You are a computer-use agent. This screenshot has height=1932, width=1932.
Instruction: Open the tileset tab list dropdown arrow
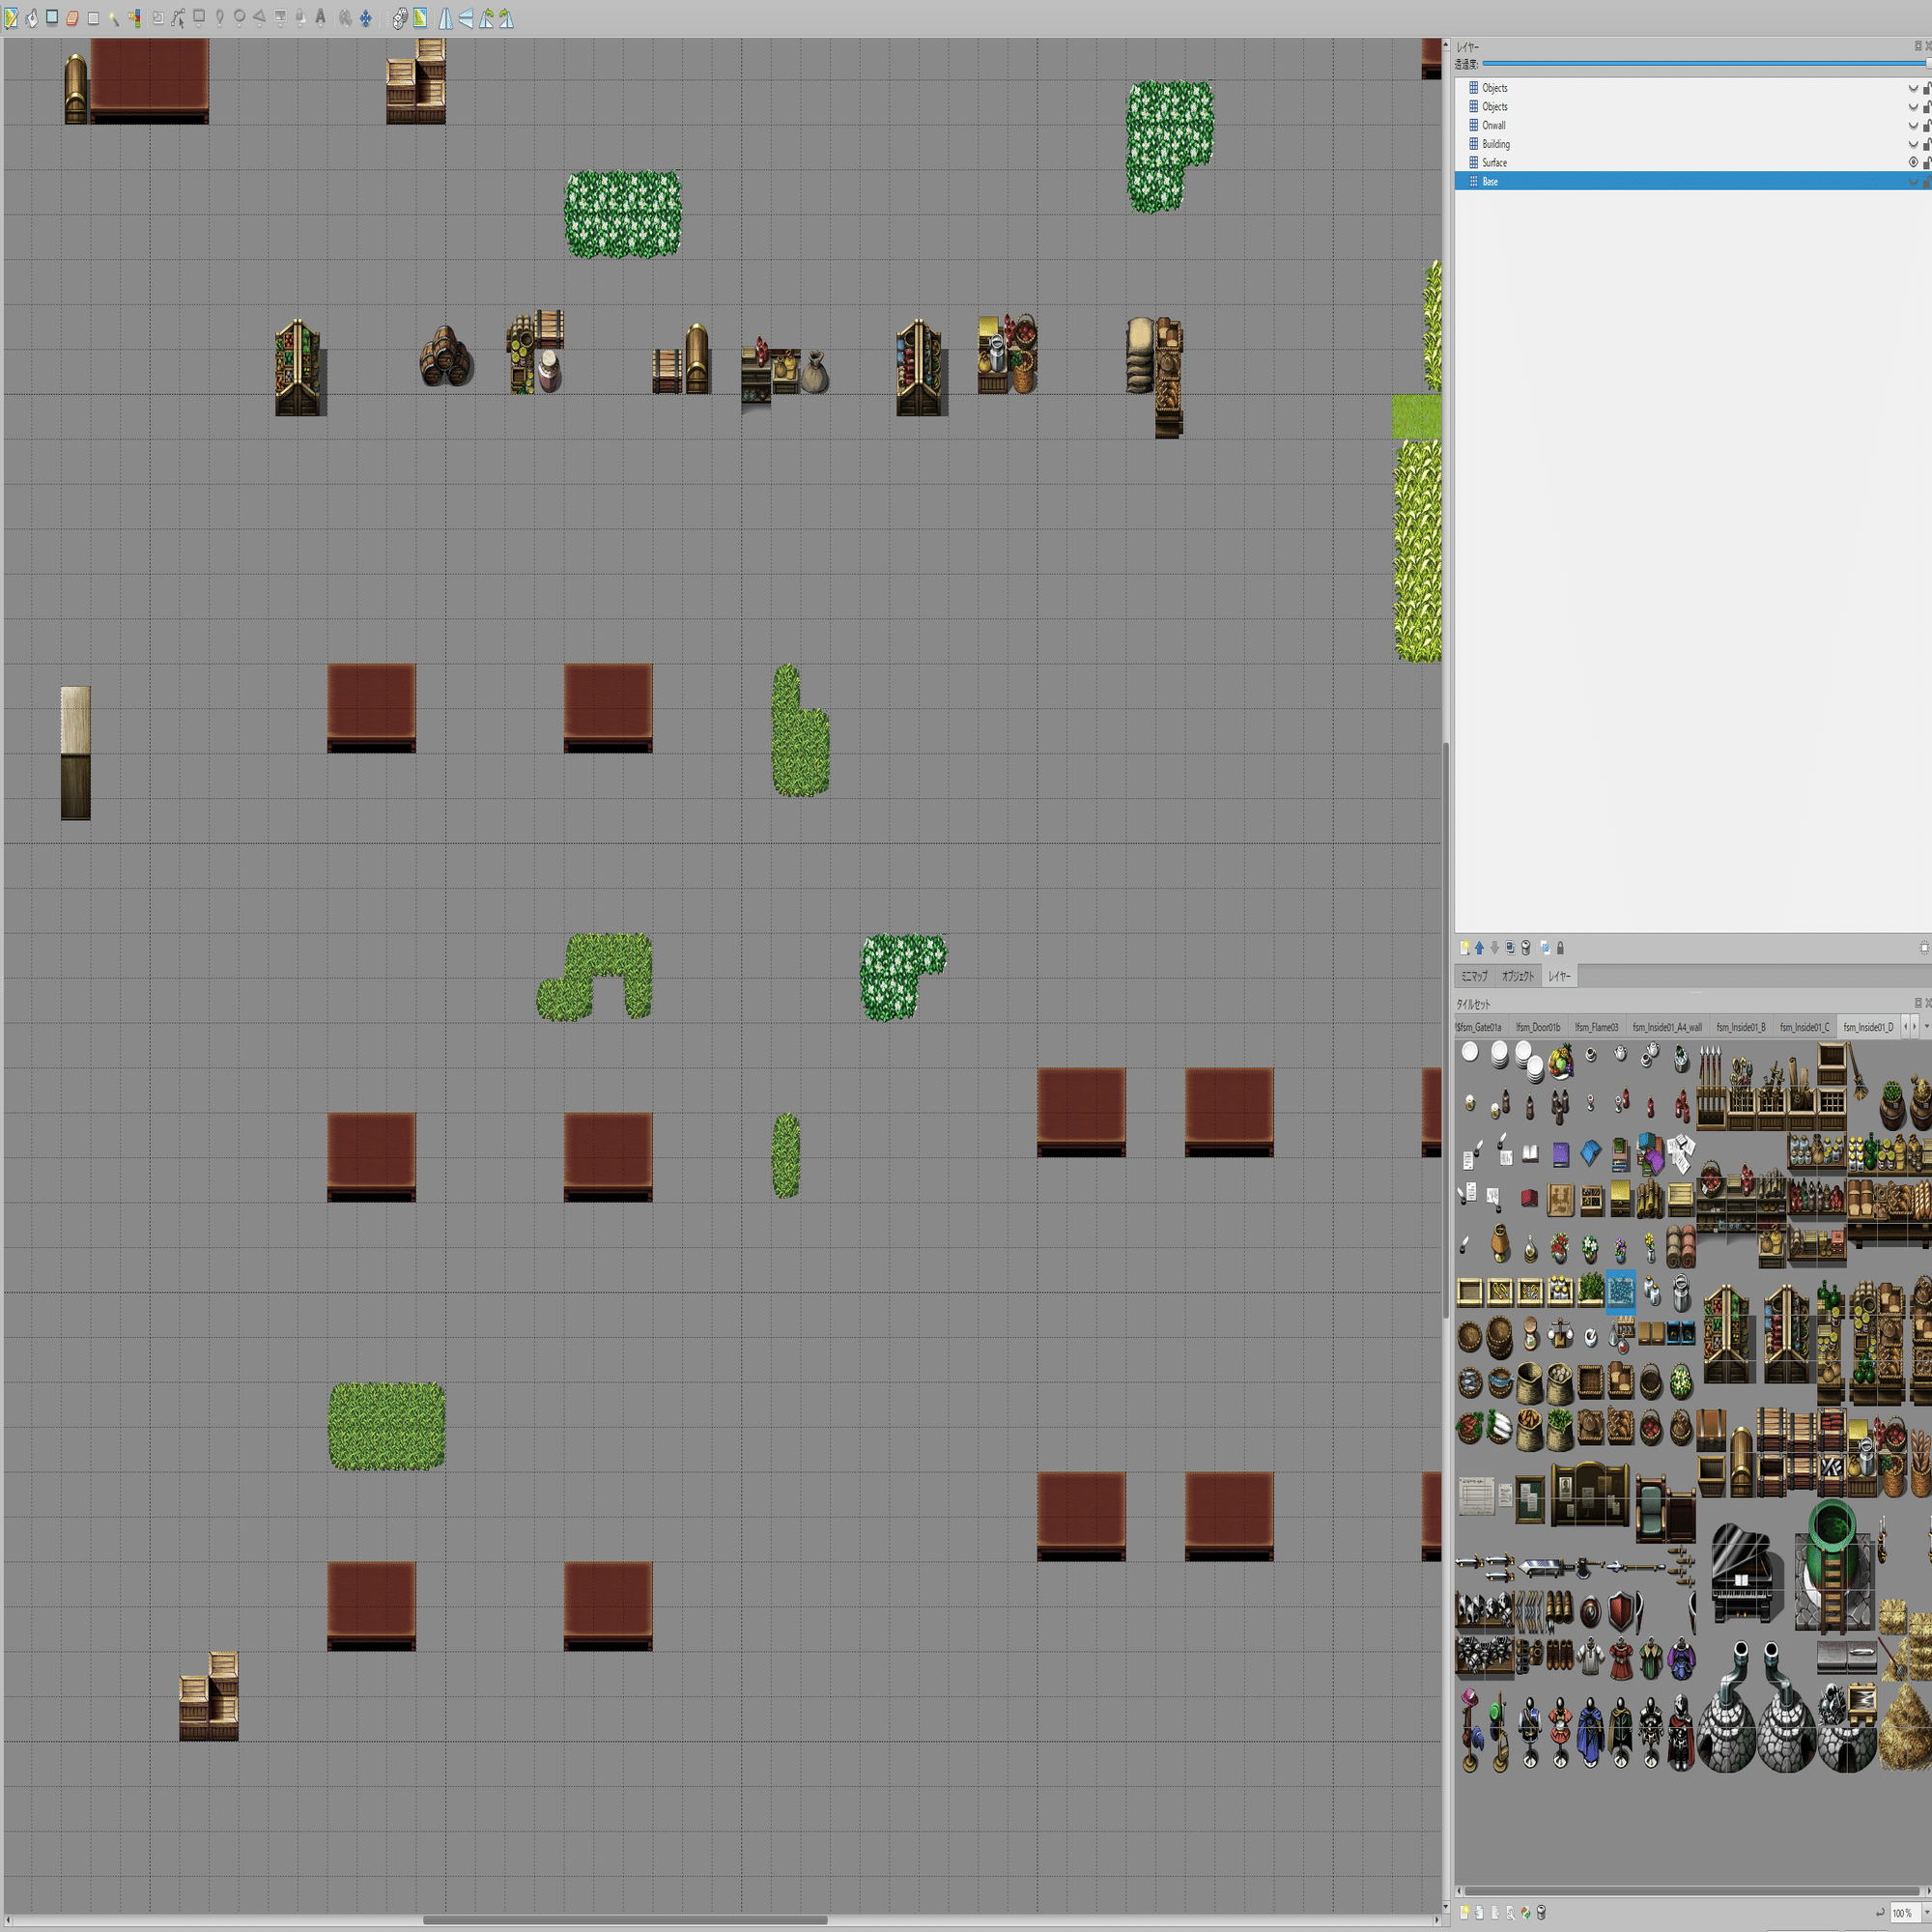pyautogui.click(x=1926, y=1027)
